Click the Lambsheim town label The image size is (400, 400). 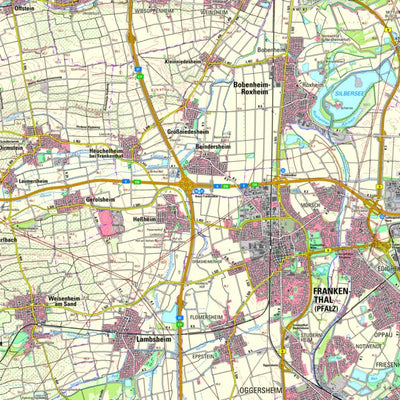click(154, 339)
